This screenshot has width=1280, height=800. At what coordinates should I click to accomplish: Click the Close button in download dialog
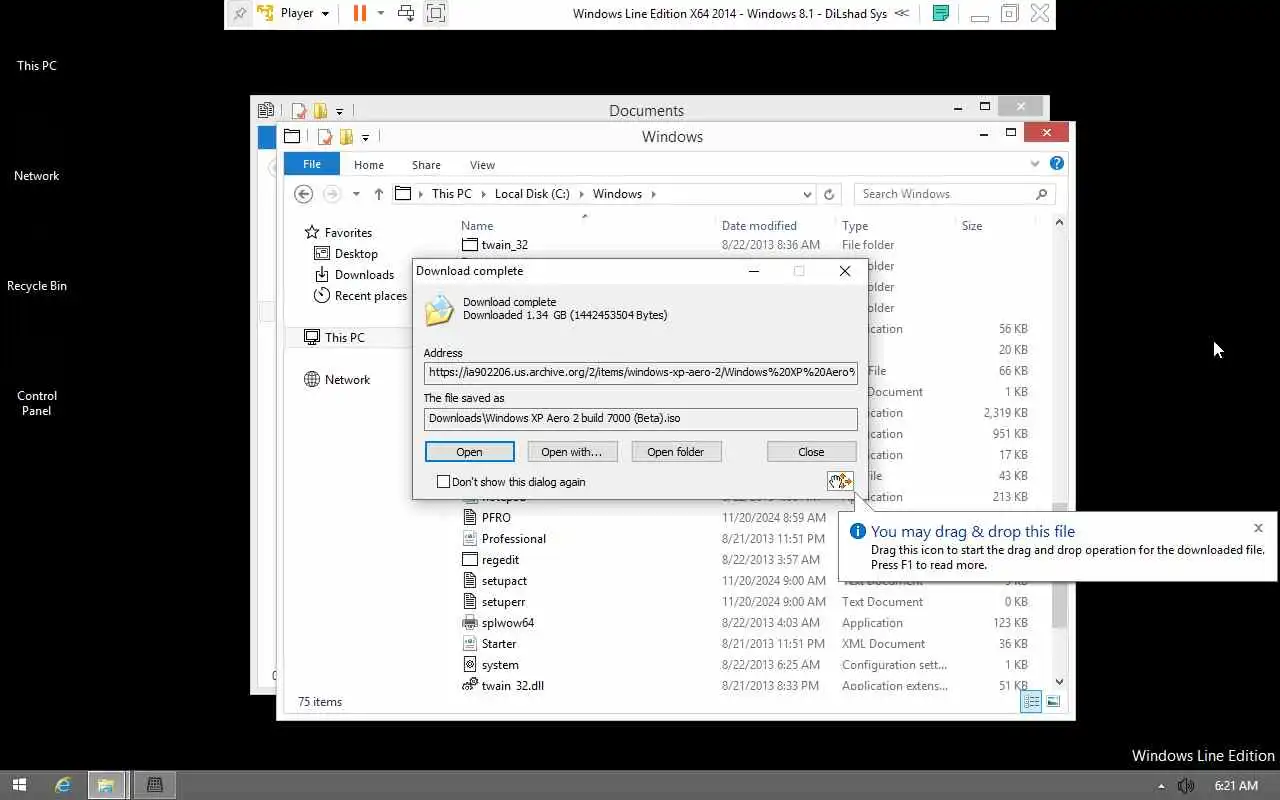[x=811, y=452]
